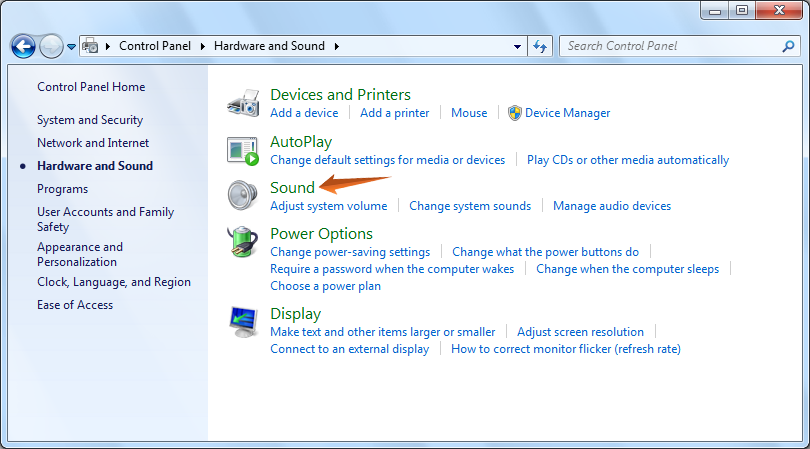Click Change when the computer sleeps
Image resolution: width=810 pixels, height=449 pixels.
[628, 269]
